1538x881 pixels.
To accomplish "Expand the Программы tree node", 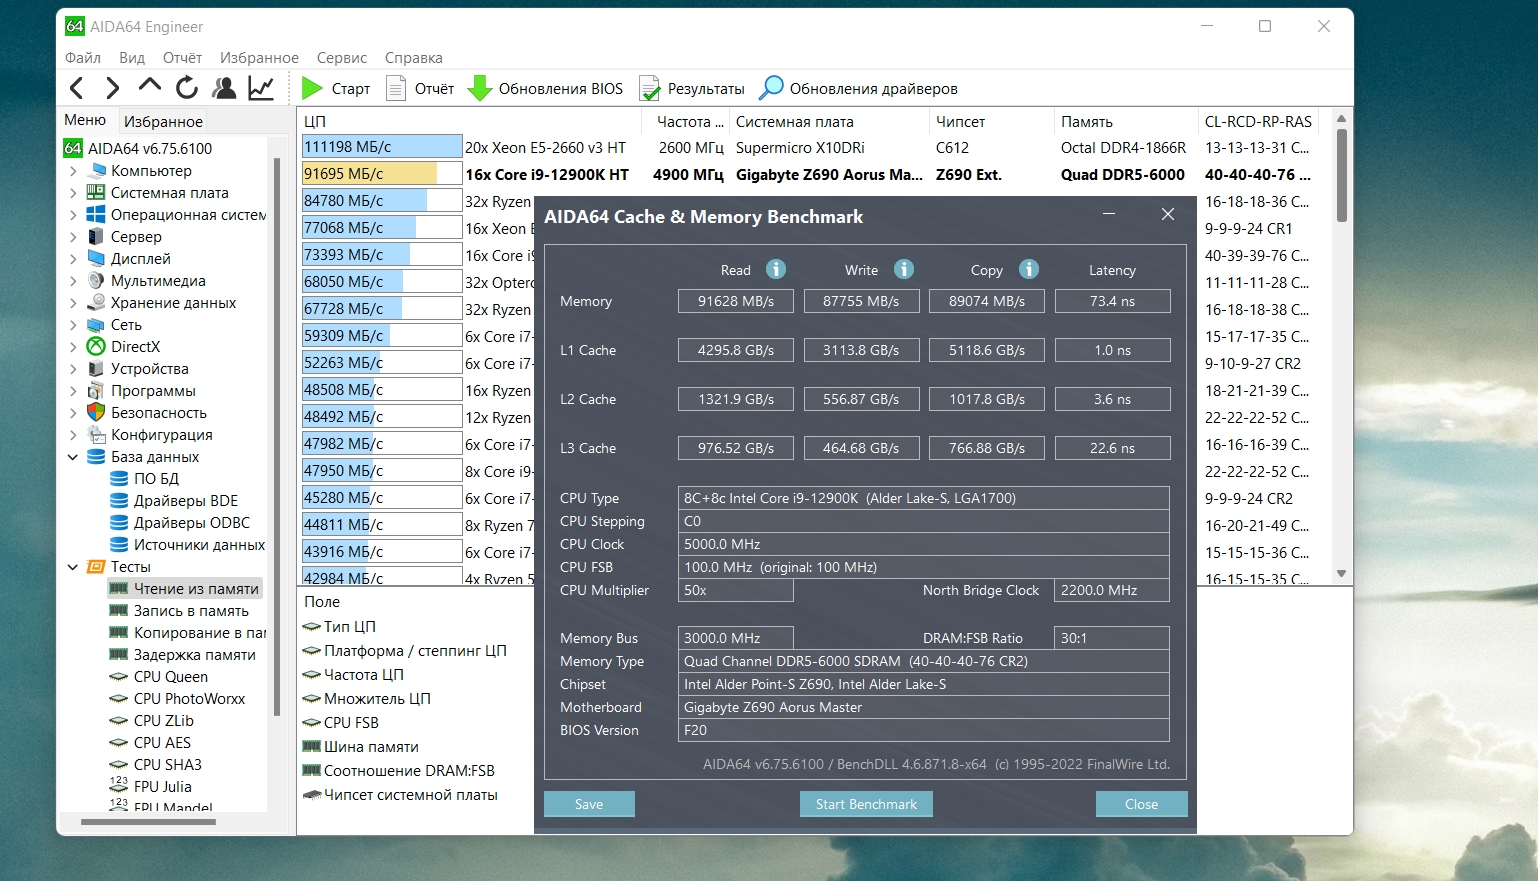I will coord(73,391).
